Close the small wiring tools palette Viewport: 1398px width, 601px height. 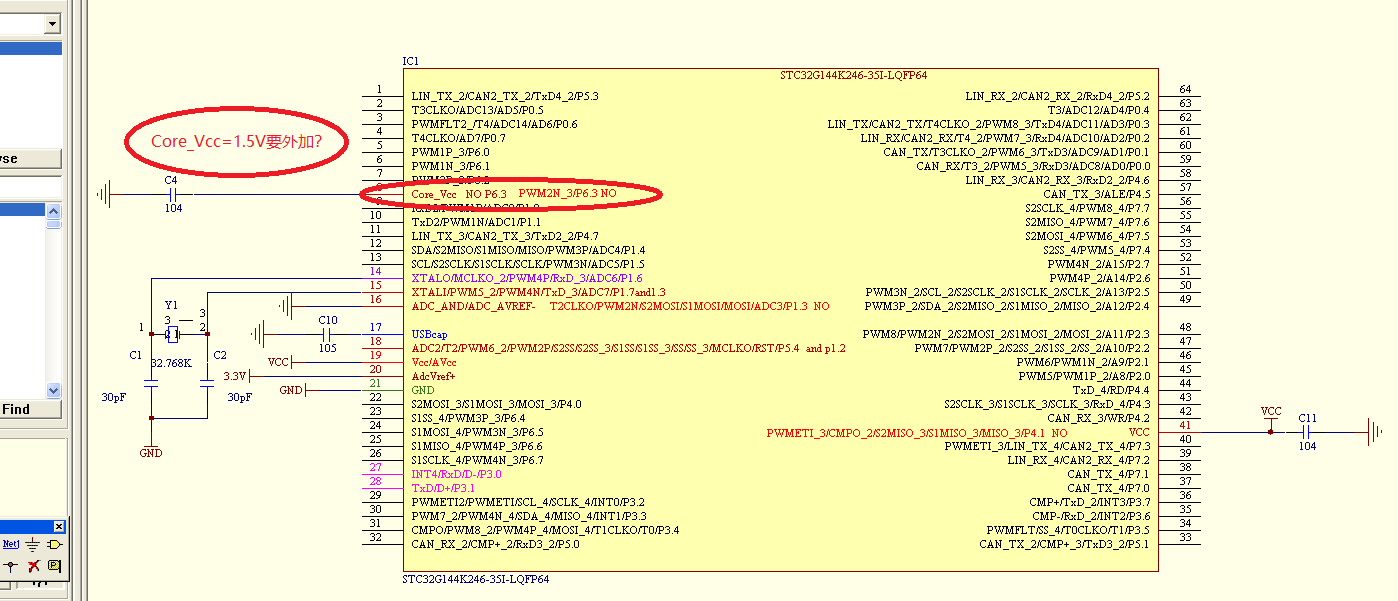pos(59,526)
